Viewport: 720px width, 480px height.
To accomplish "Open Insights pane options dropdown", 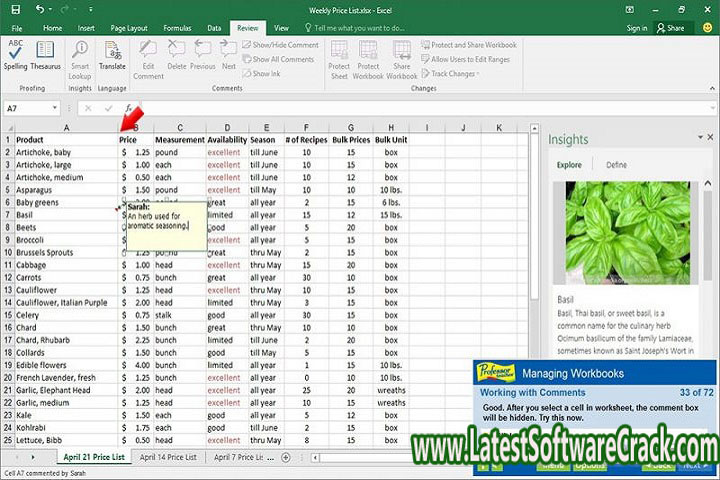I will [700, 137].
